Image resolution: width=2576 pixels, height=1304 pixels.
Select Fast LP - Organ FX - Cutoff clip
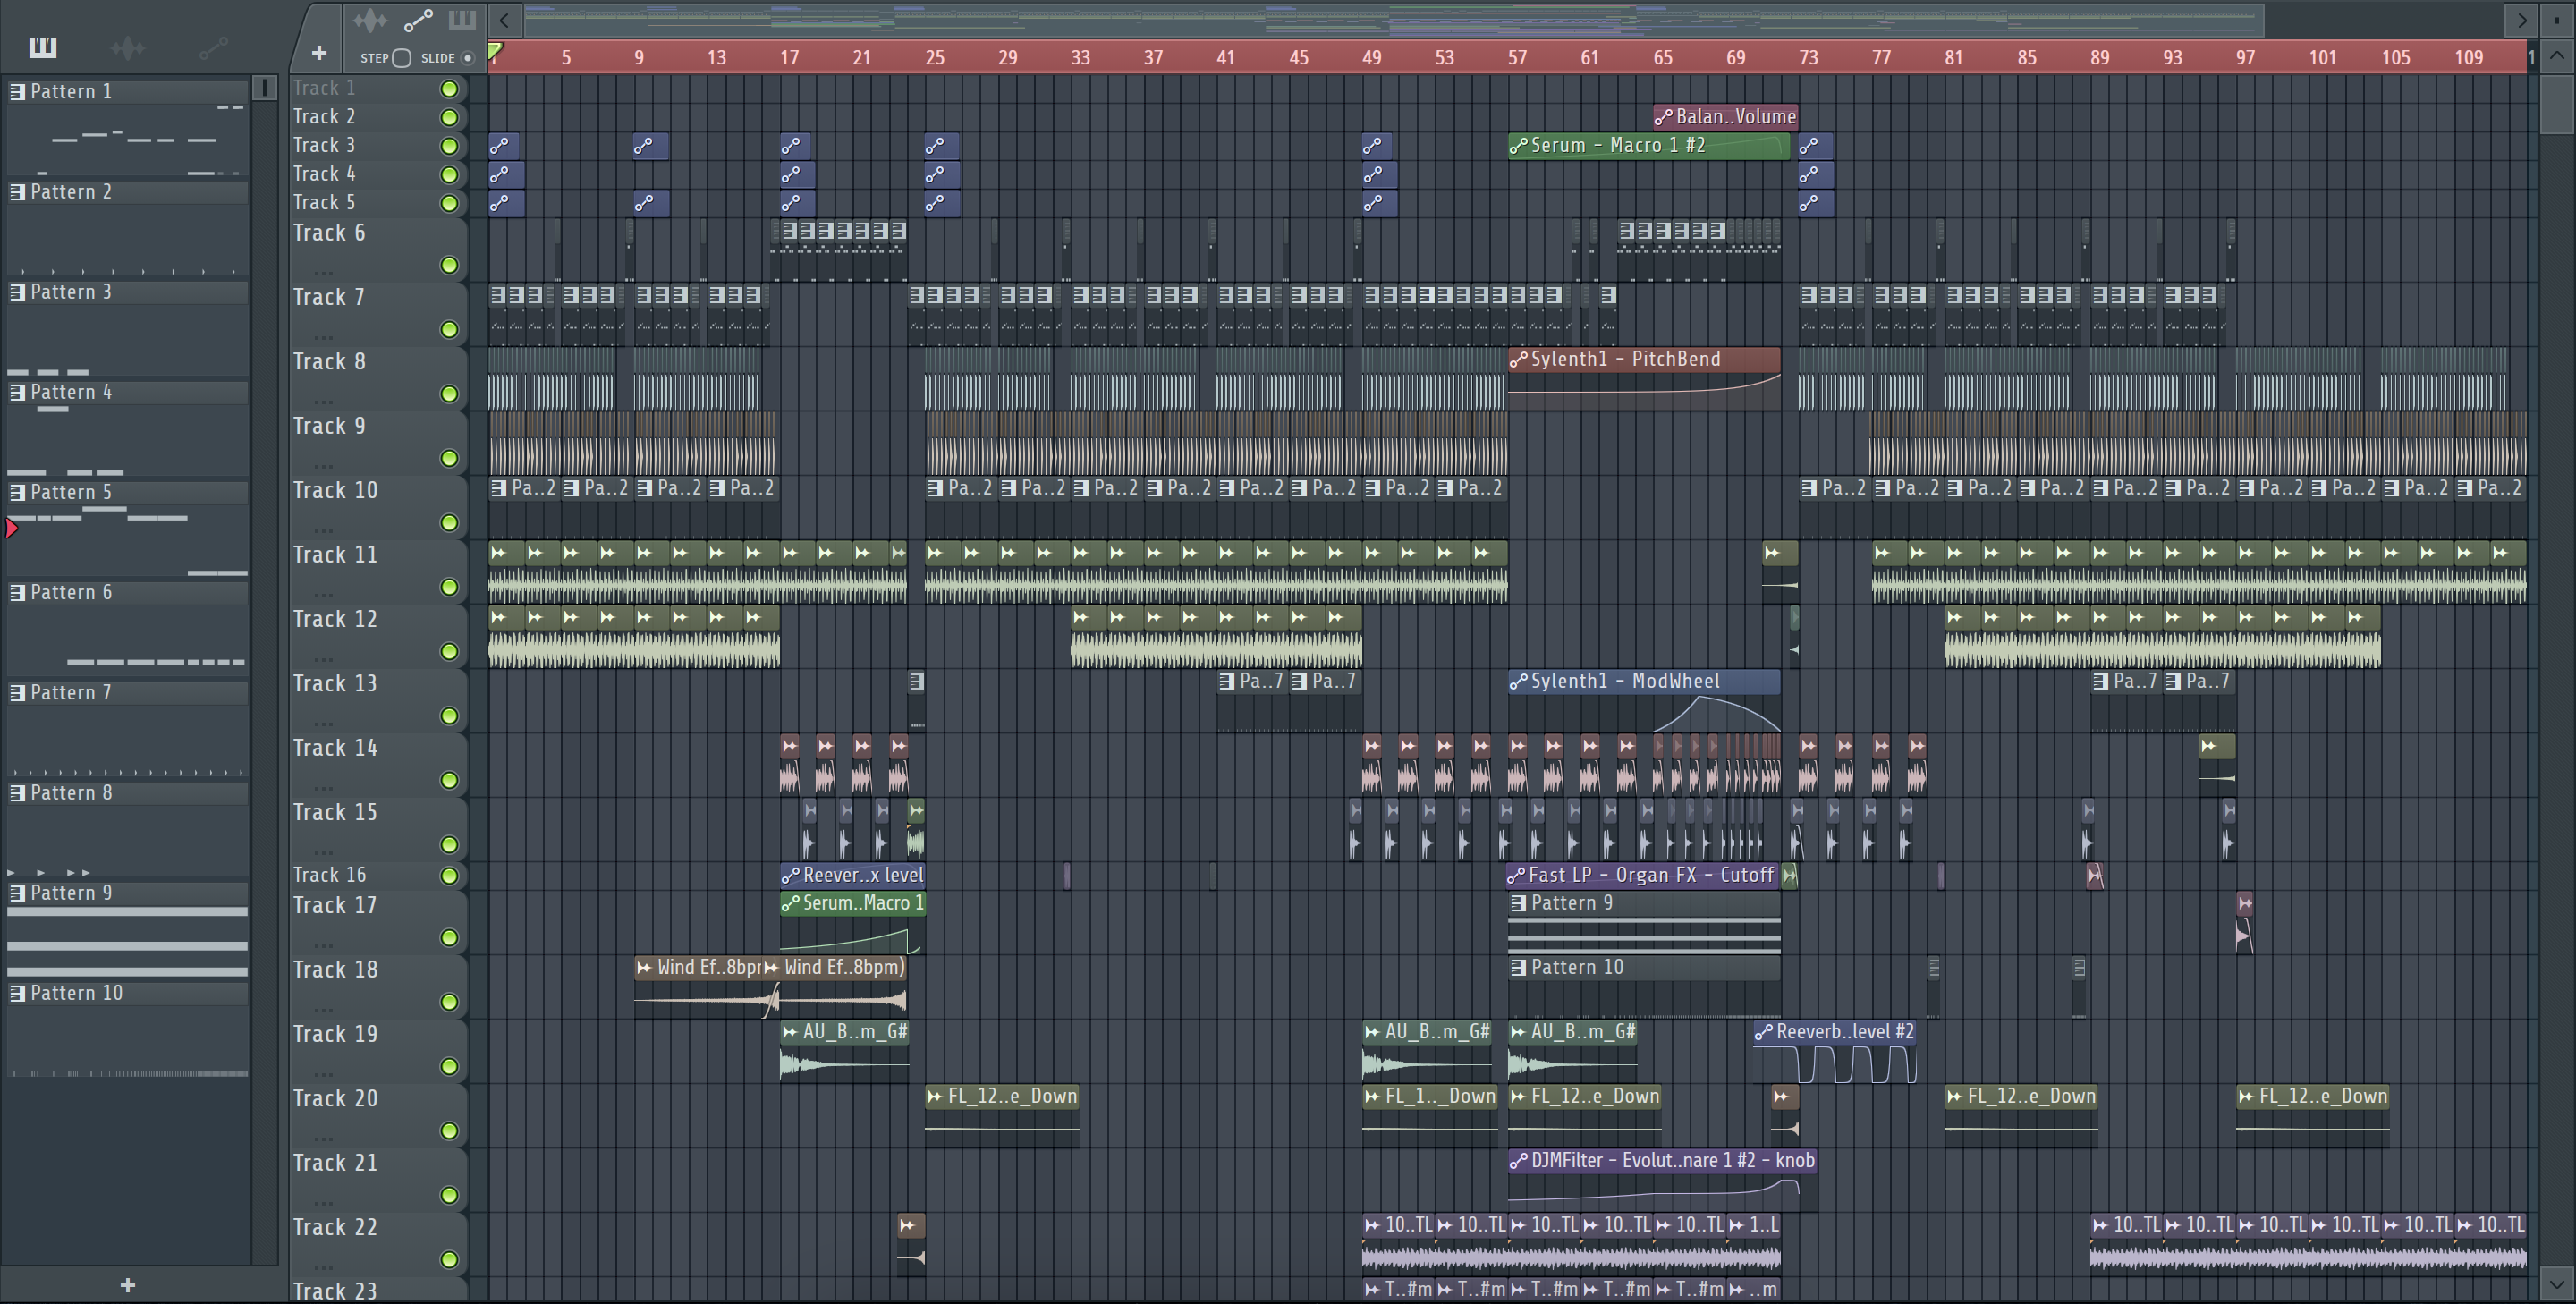tap(1642, 875)
